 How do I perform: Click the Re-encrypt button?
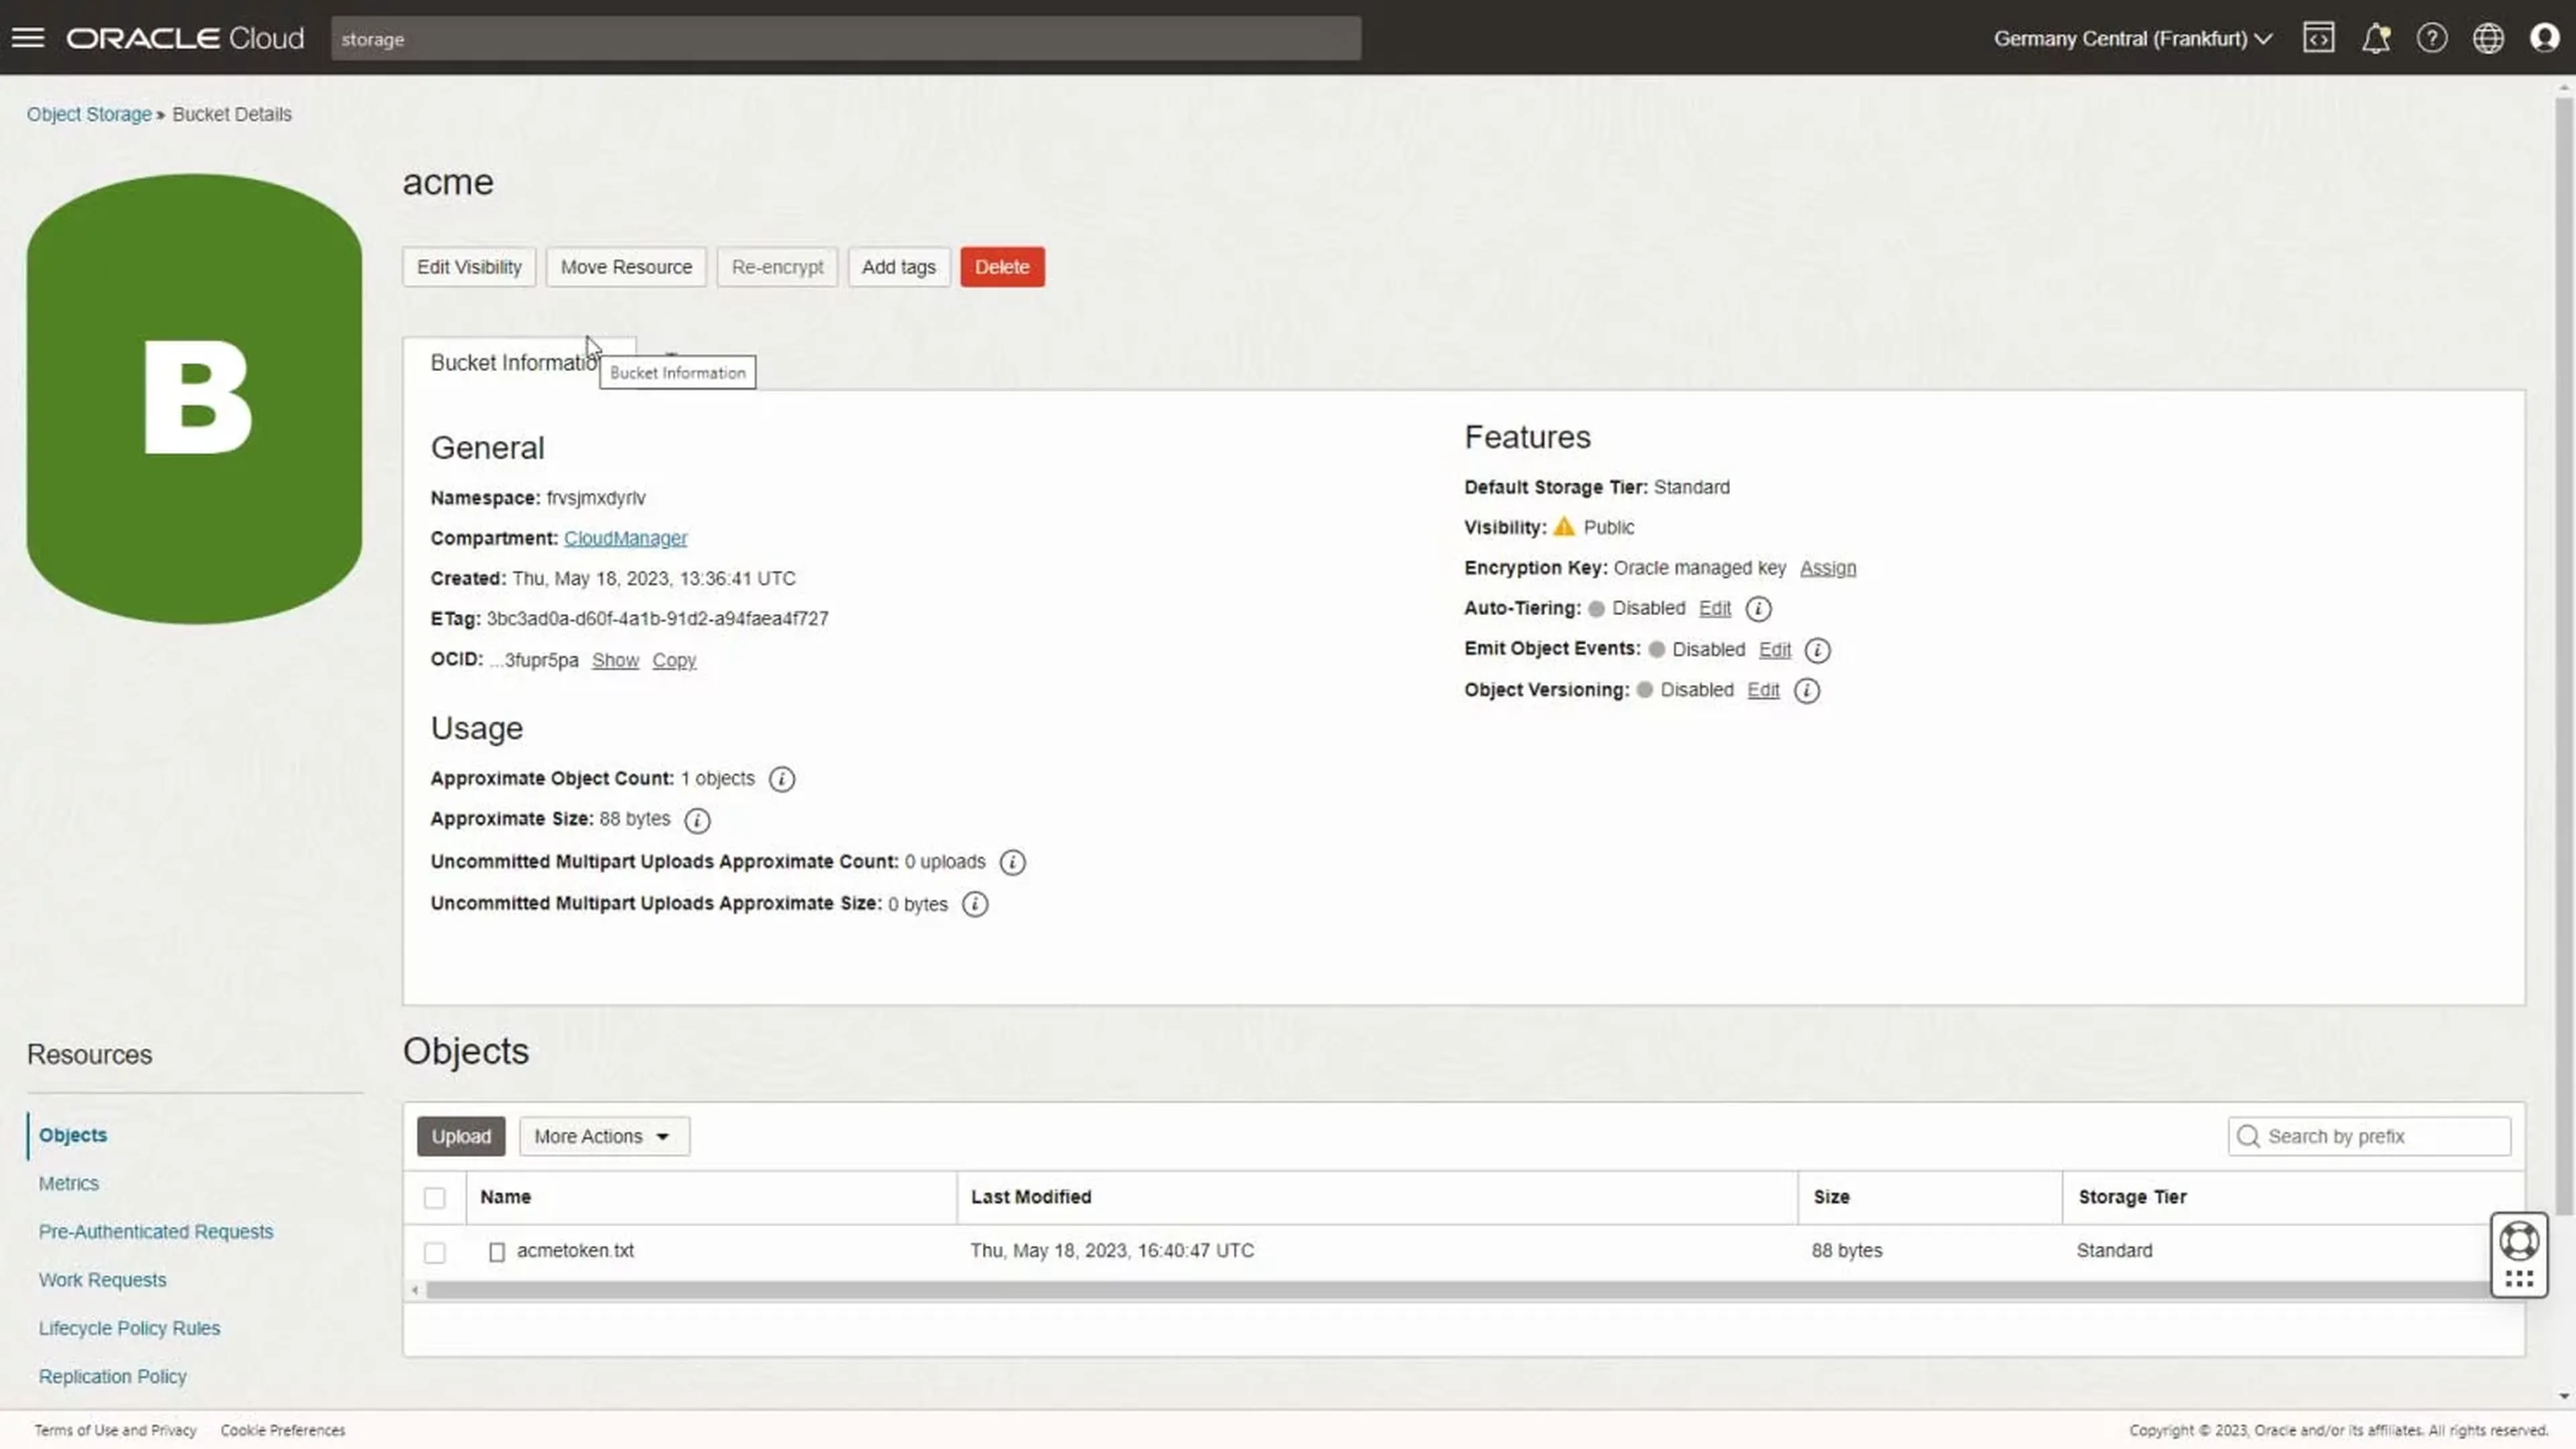tap(777, 267)
